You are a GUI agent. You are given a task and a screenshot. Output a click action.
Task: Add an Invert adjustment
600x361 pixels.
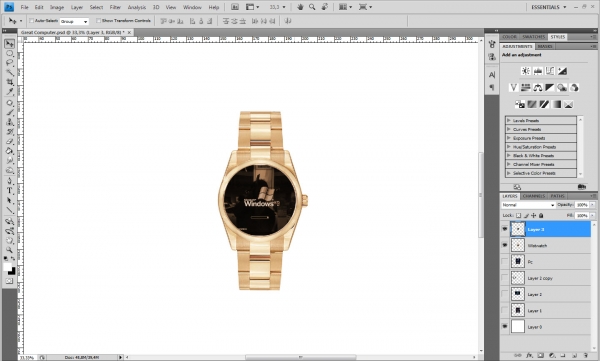[x=520, y=104]
